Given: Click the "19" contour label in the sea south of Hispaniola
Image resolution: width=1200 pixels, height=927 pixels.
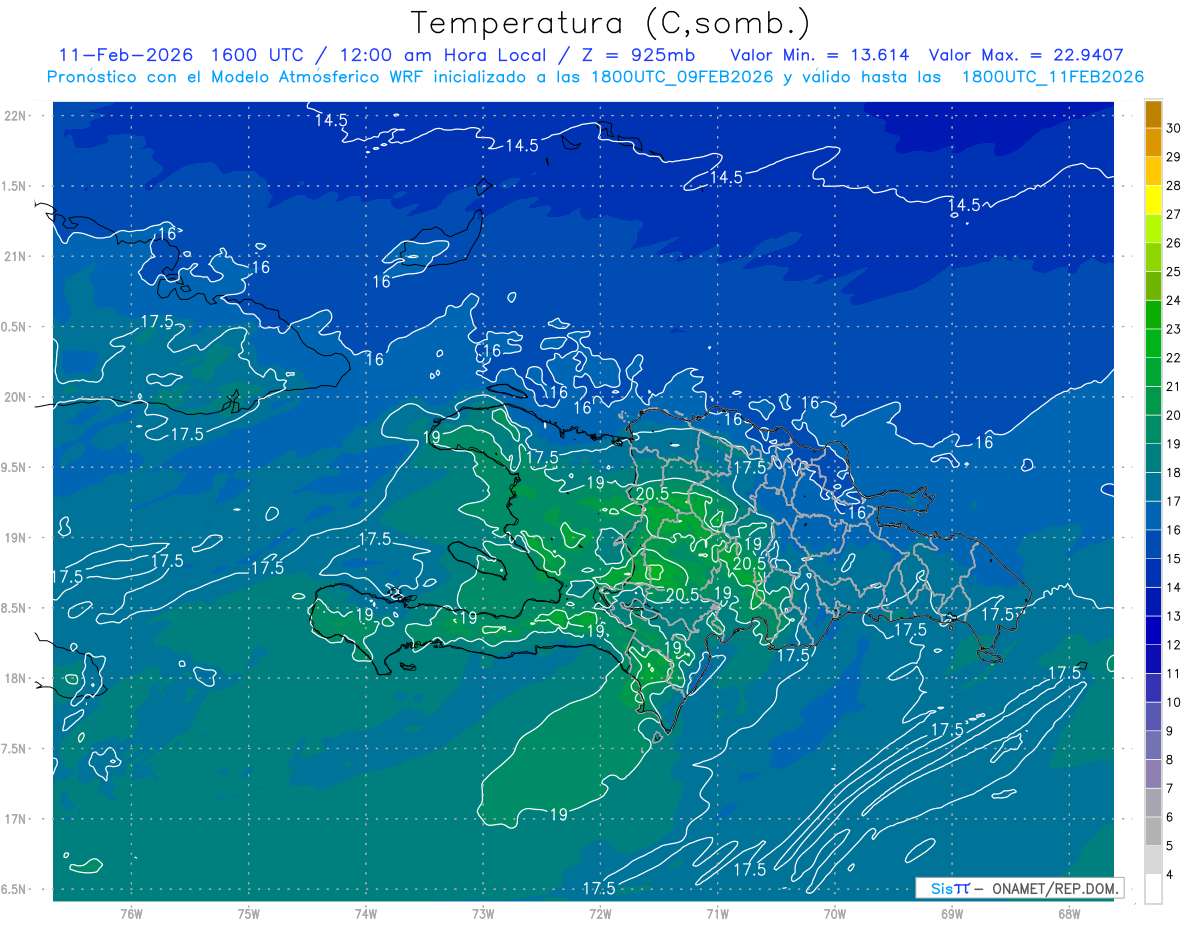Looking at the screenshot, I should point(559,815).
